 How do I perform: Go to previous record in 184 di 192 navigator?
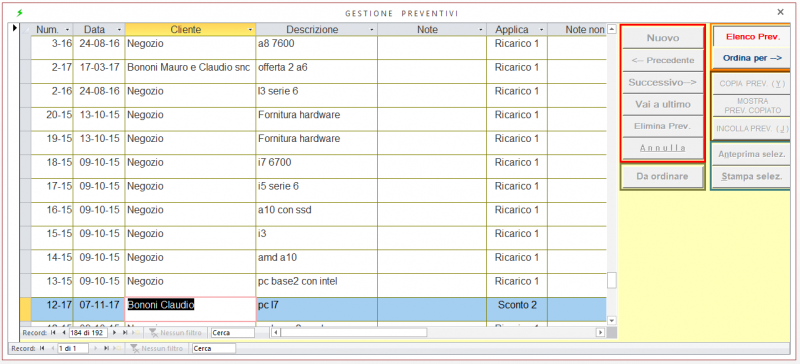pyautogui.click(x=63, y=333)
